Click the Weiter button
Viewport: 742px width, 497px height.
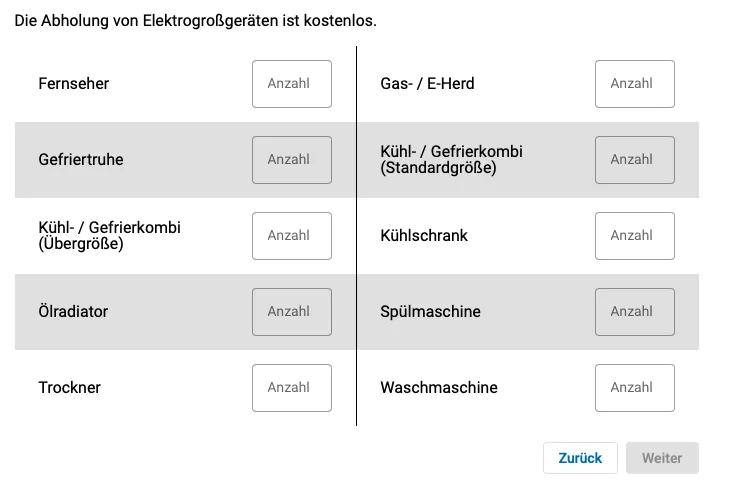(x=662, y=458)
